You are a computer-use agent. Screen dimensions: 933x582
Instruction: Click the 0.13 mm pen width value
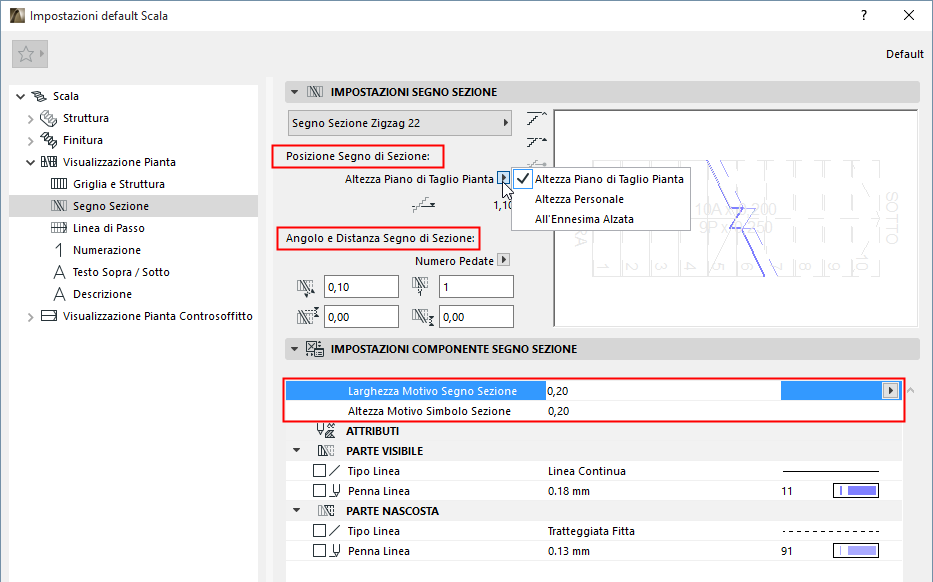click(569, 552)
